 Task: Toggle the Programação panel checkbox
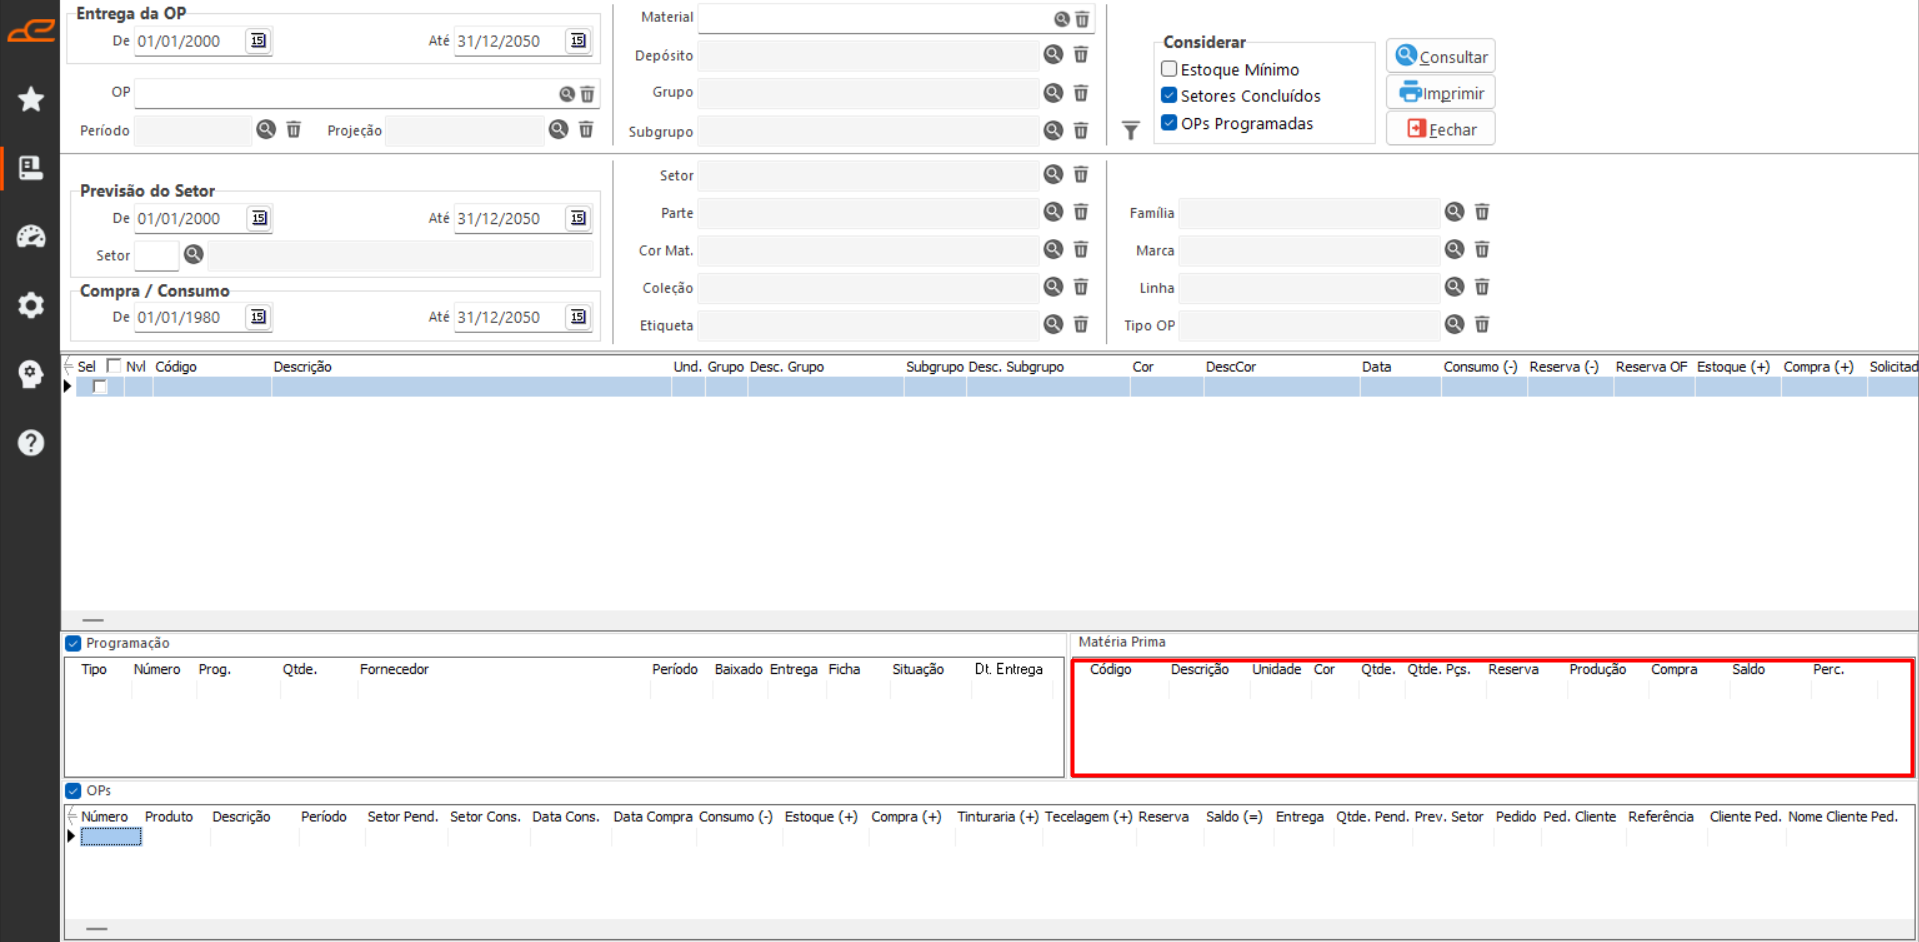[x=73, y=643]
